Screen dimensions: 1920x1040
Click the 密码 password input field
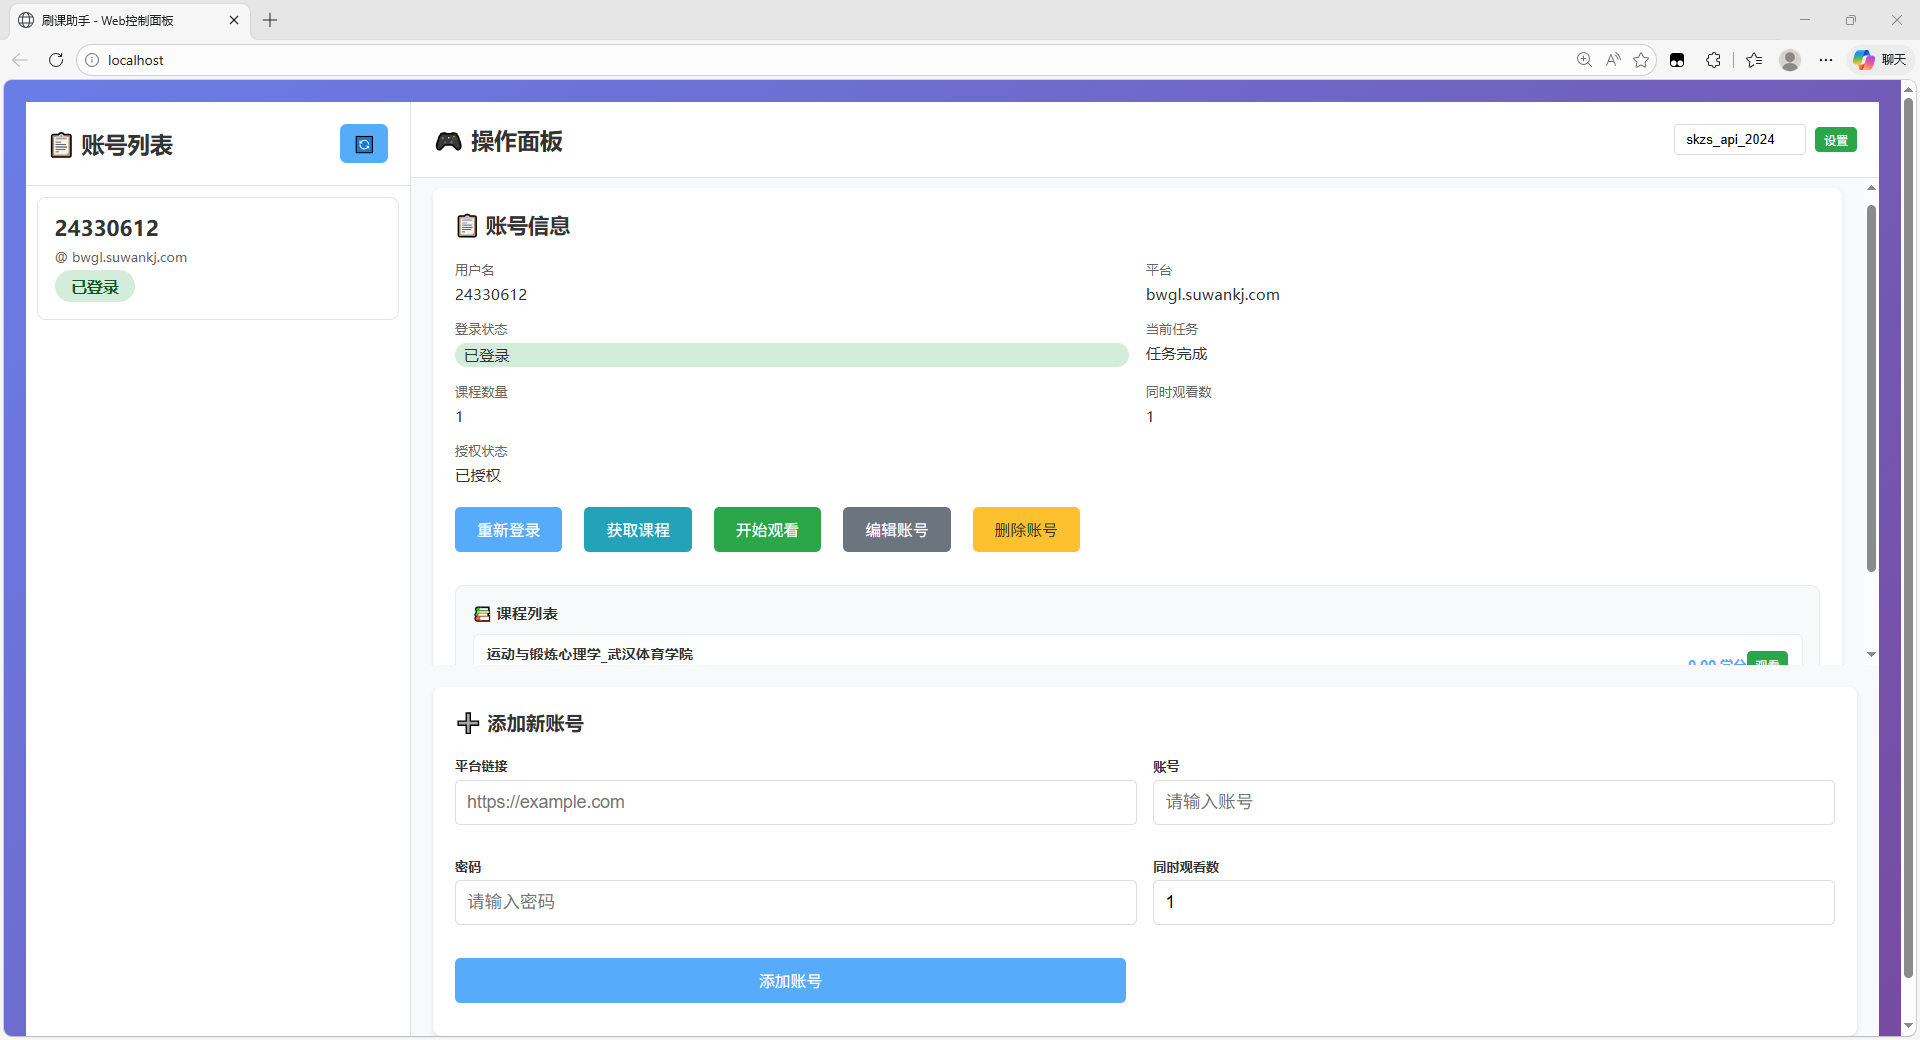pyautogui.click(x=795, y=902)
